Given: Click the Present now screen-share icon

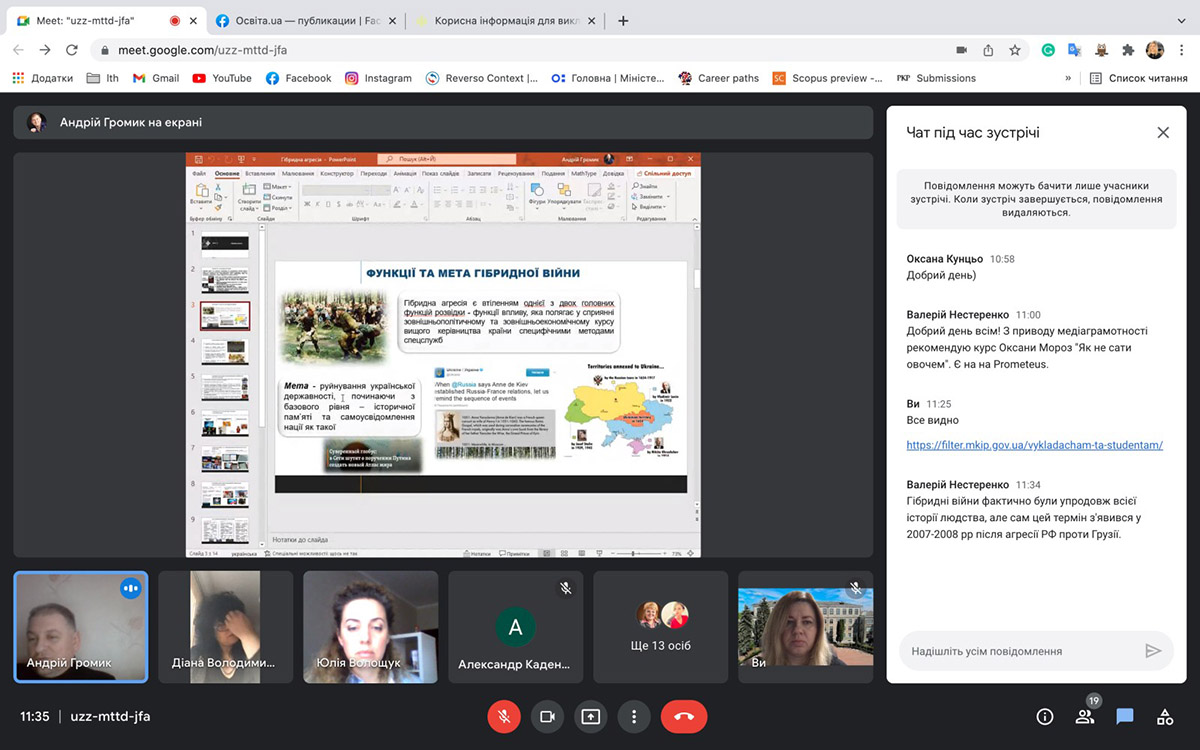Looking at the screenshot, I should click(x=590, y=716).
